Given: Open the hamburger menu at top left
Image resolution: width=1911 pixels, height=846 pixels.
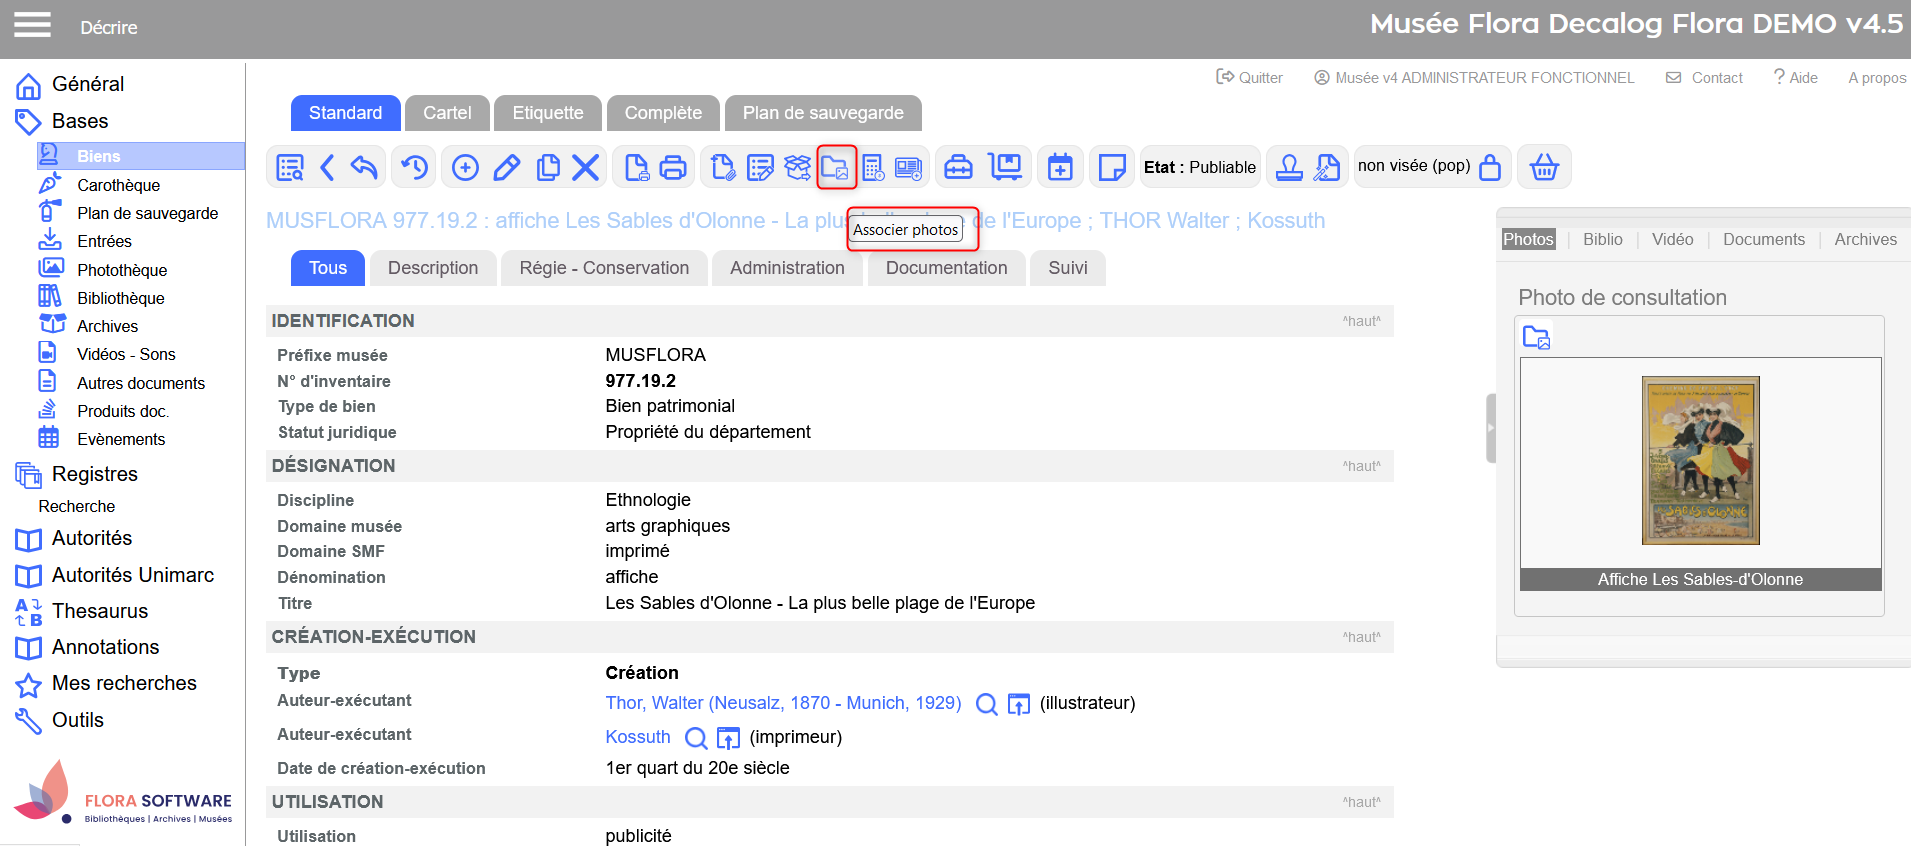Looking at the screenshot, I should [x=32, y=25].
